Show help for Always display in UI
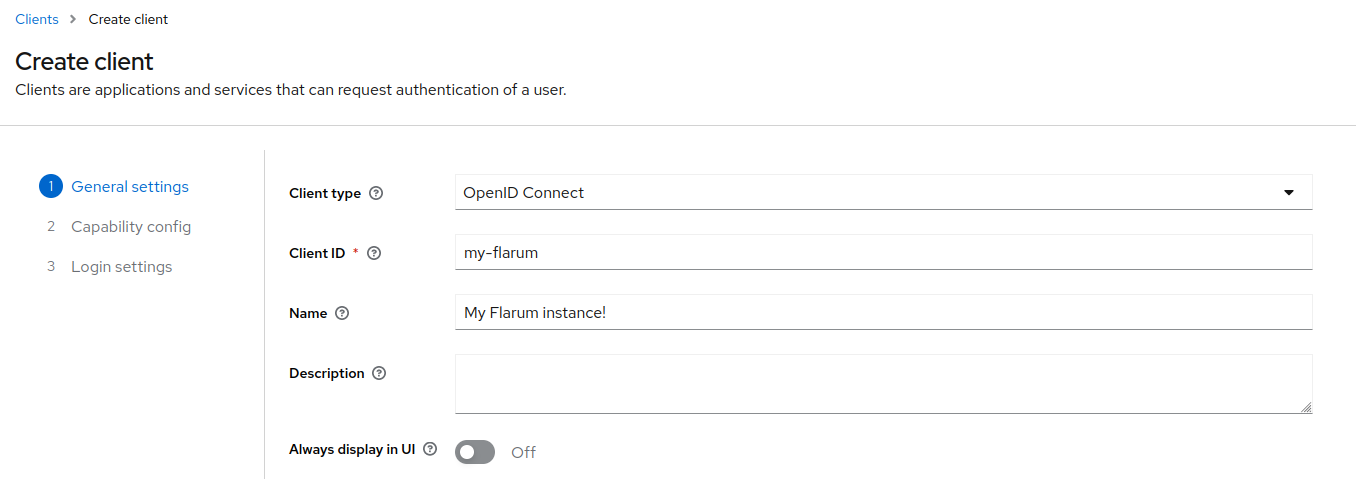This screenshot has height=479, width=1356. (x=430, y=449)
